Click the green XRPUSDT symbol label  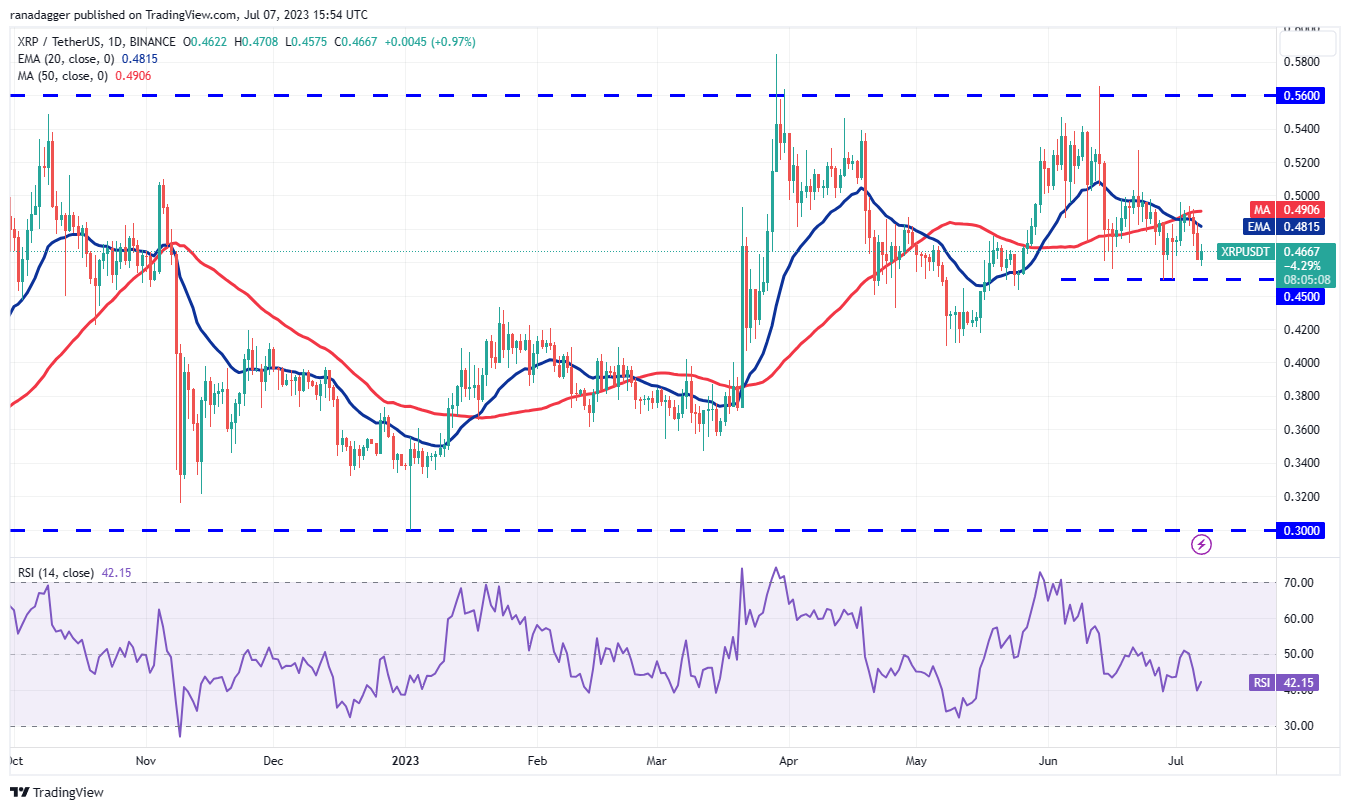click(1245, 252)
